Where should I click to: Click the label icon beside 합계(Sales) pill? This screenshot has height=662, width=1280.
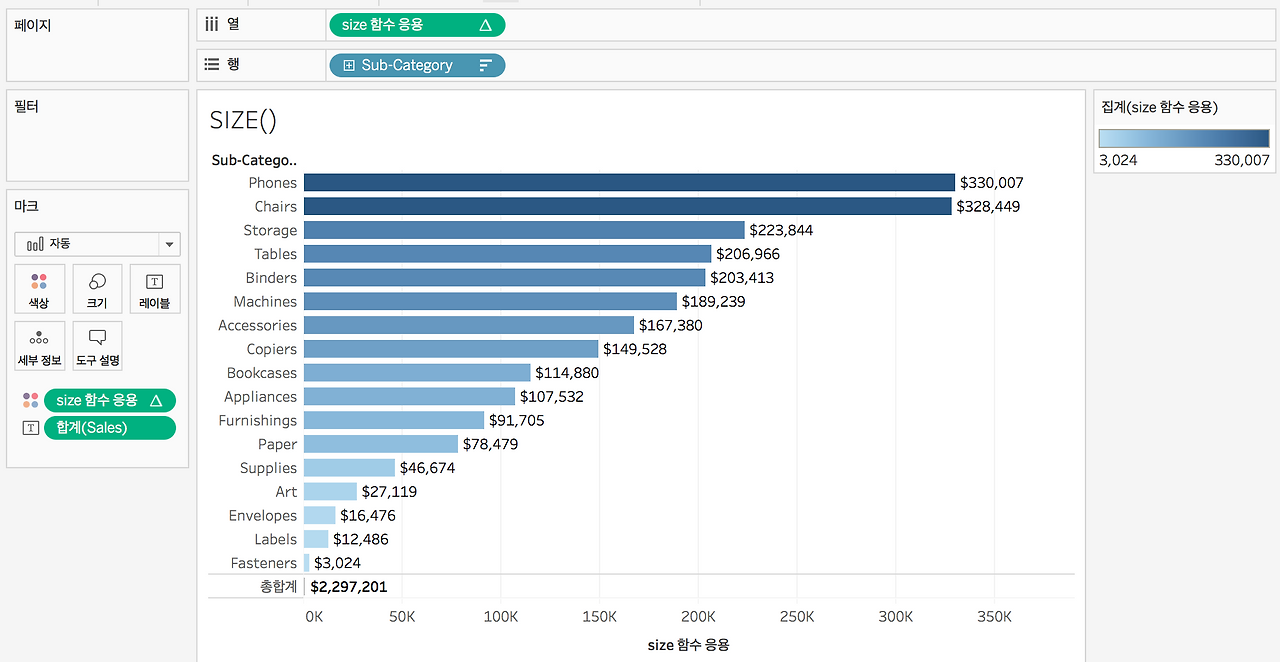(30, 428)
